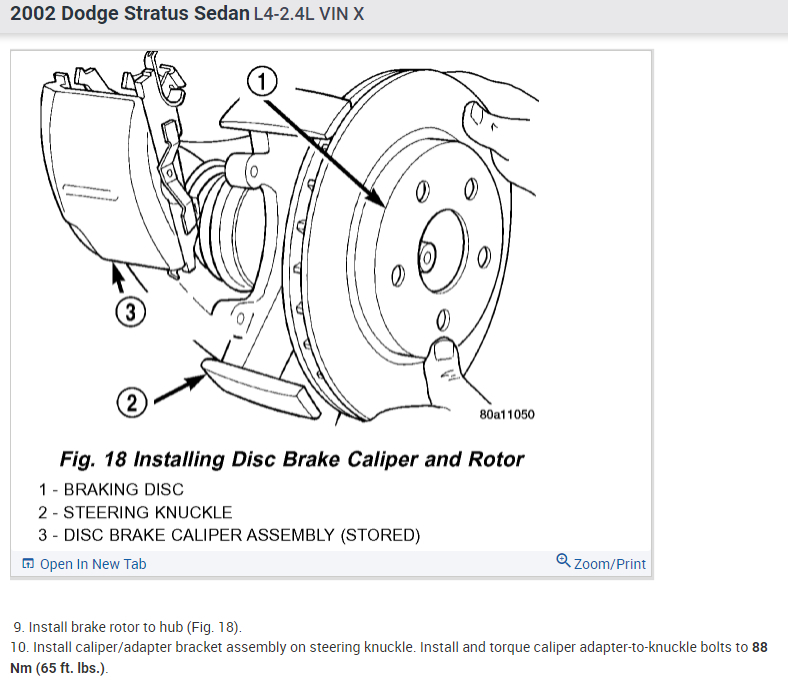Click the steering knuckle part in diagram
Image resolution: width=788 pixels, height=697 pixels.
261,387
